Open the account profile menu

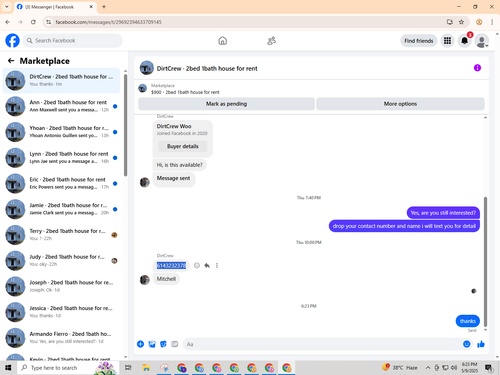pyautogui.click(x=482, y=41)
